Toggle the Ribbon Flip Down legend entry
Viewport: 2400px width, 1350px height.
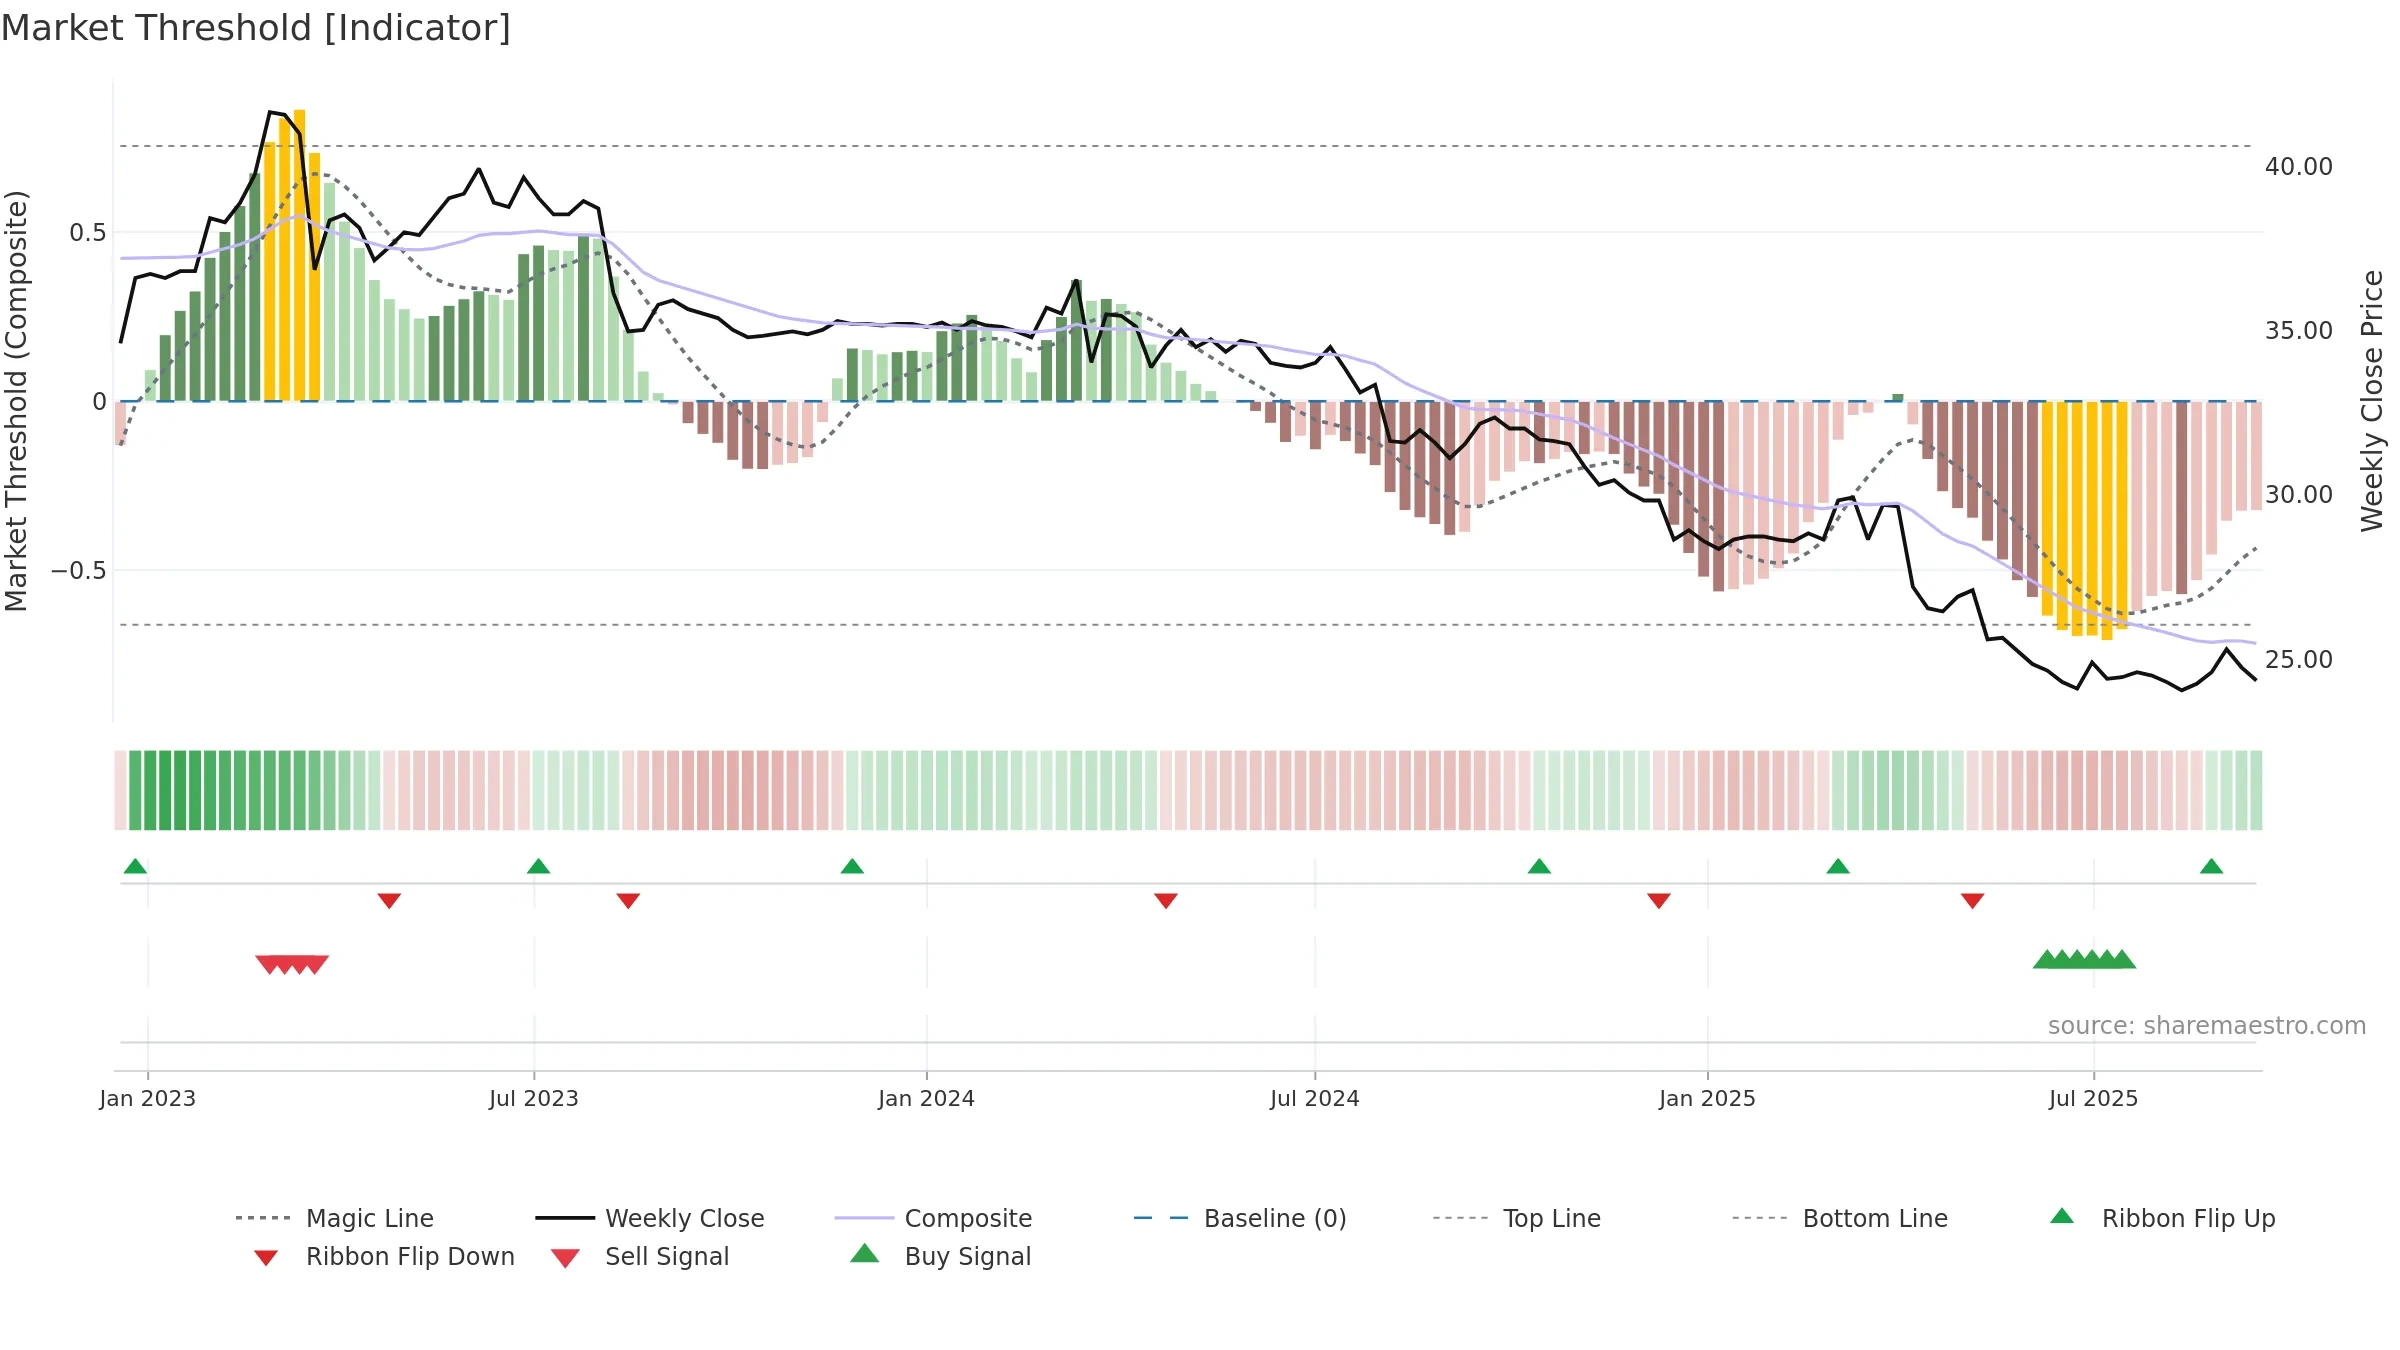pos(384,1256)
